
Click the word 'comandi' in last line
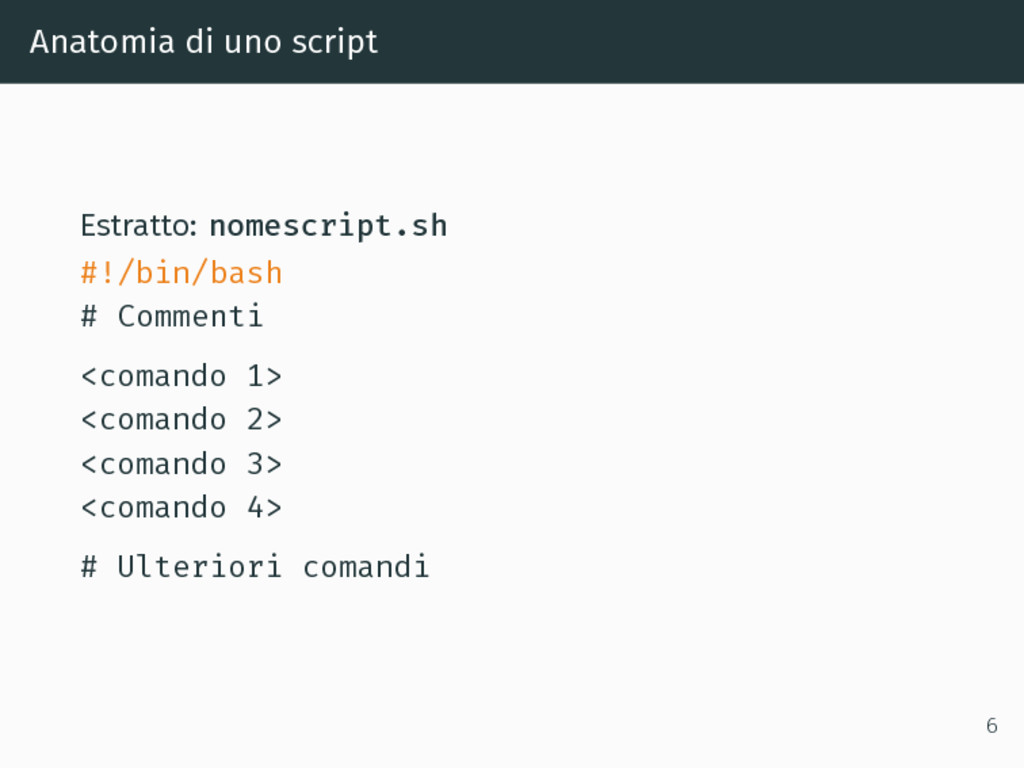pos(366,566)
